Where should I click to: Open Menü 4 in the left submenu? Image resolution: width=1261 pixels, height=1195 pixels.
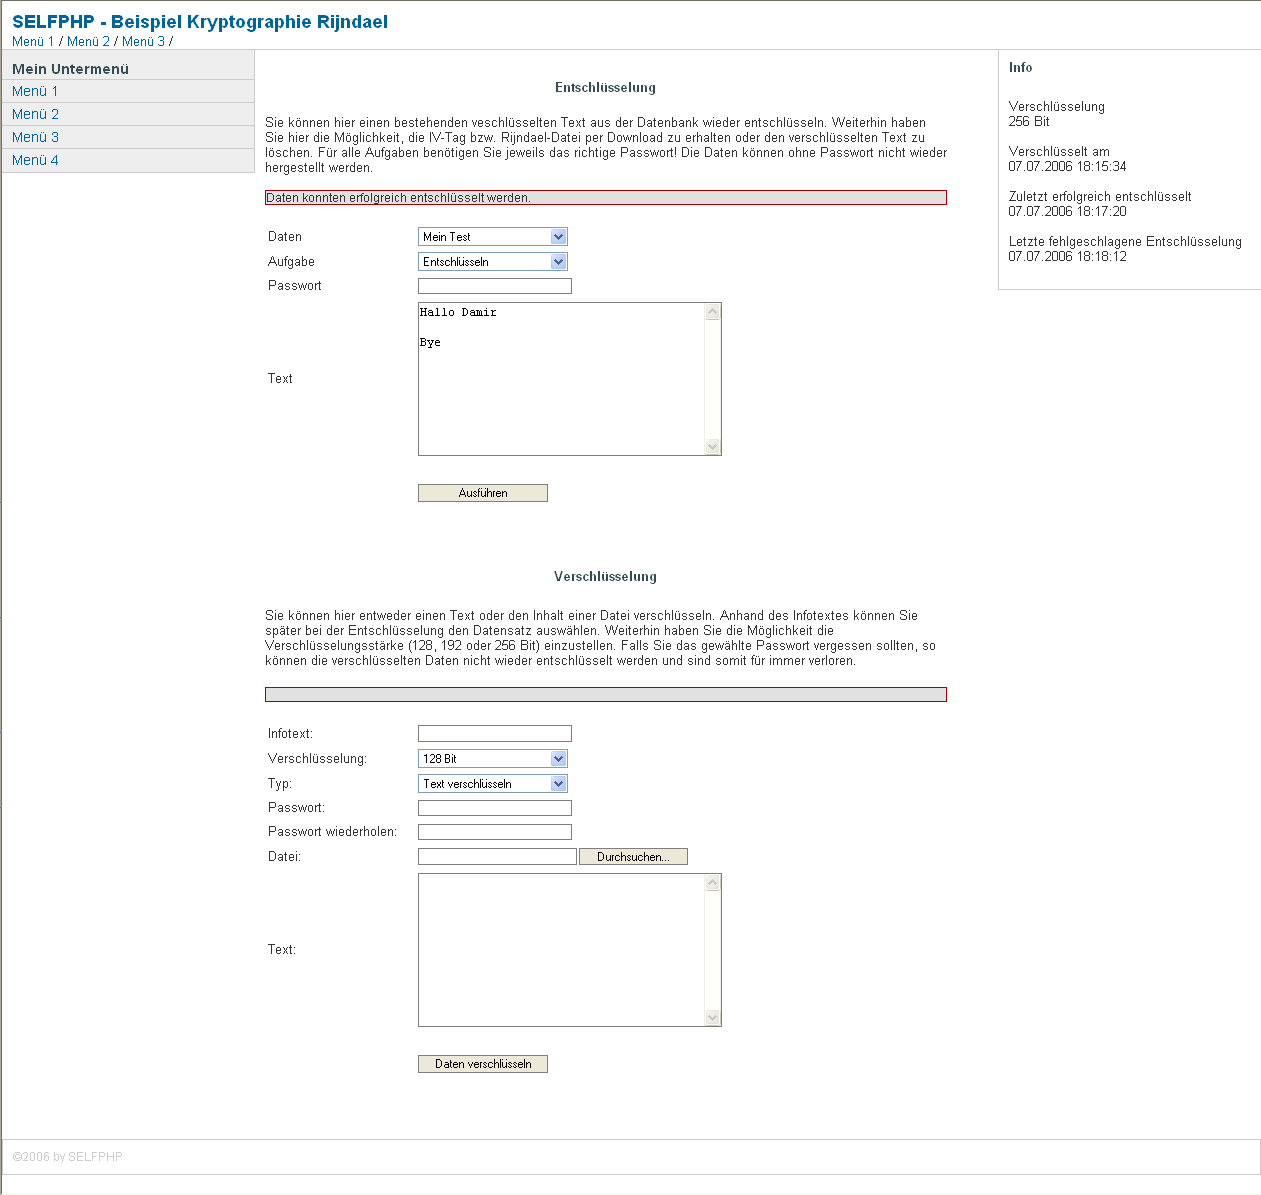(x=35, y=160)
